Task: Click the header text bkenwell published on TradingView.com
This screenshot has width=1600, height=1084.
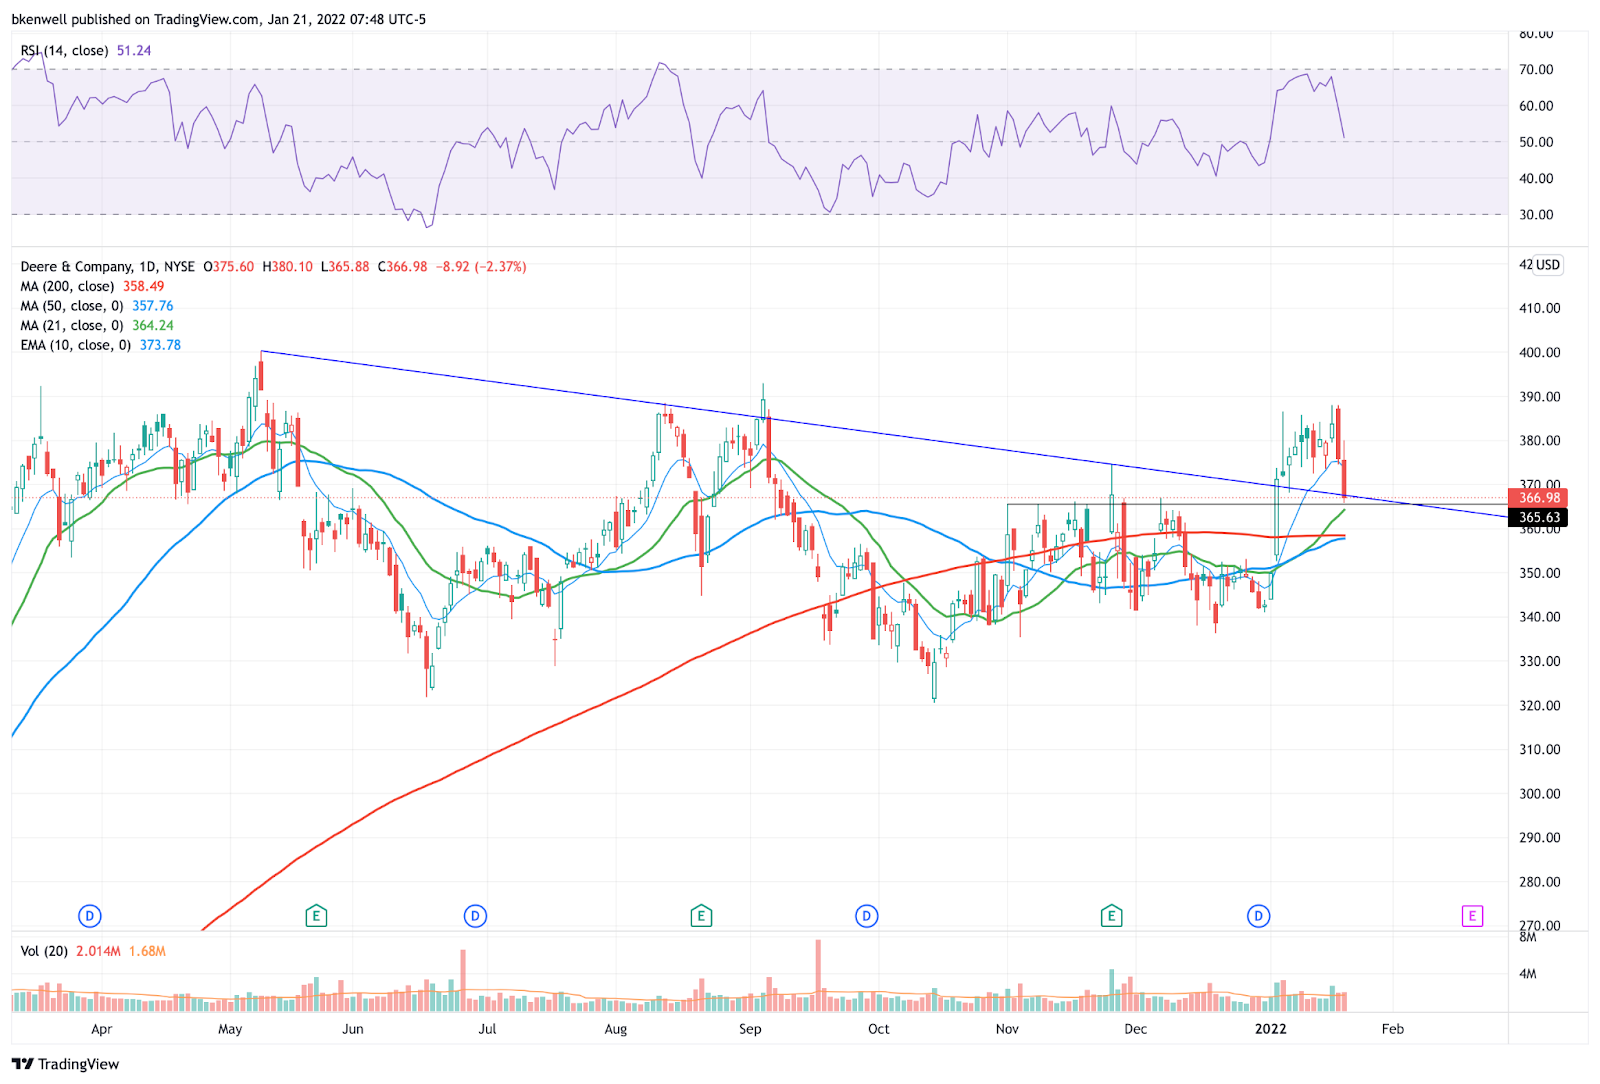Action: (136, 19)
